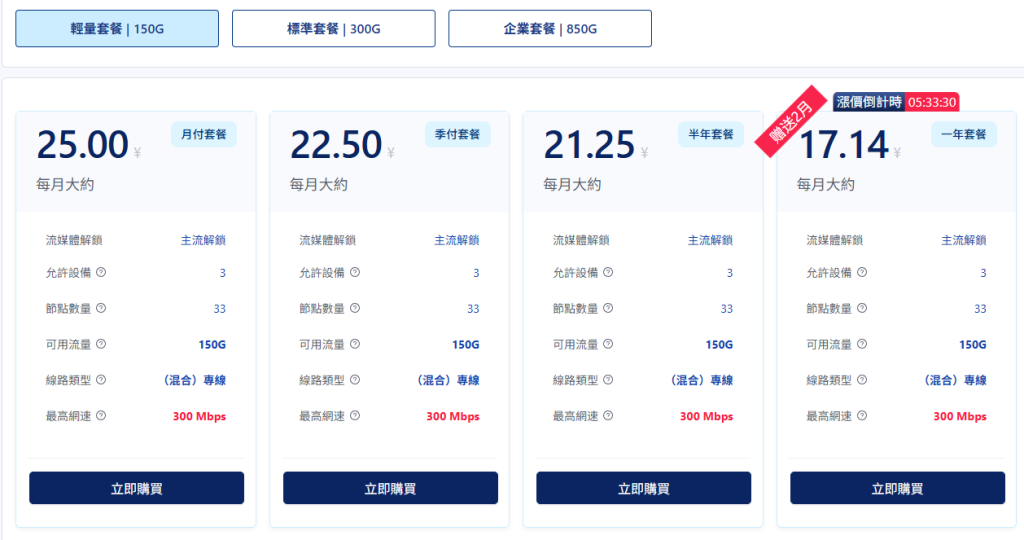This screenshot has height=540, width=1024.
Task: Click the 漲價倒計時 countdown timer label
Action: click(869, 102)
